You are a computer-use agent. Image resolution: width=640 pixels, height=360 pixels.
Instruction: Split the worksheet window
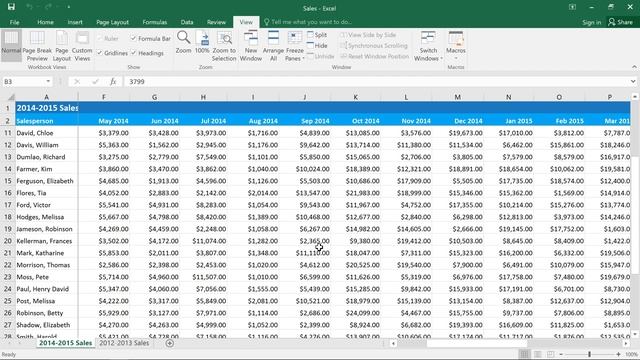click(x=317, y=35)
